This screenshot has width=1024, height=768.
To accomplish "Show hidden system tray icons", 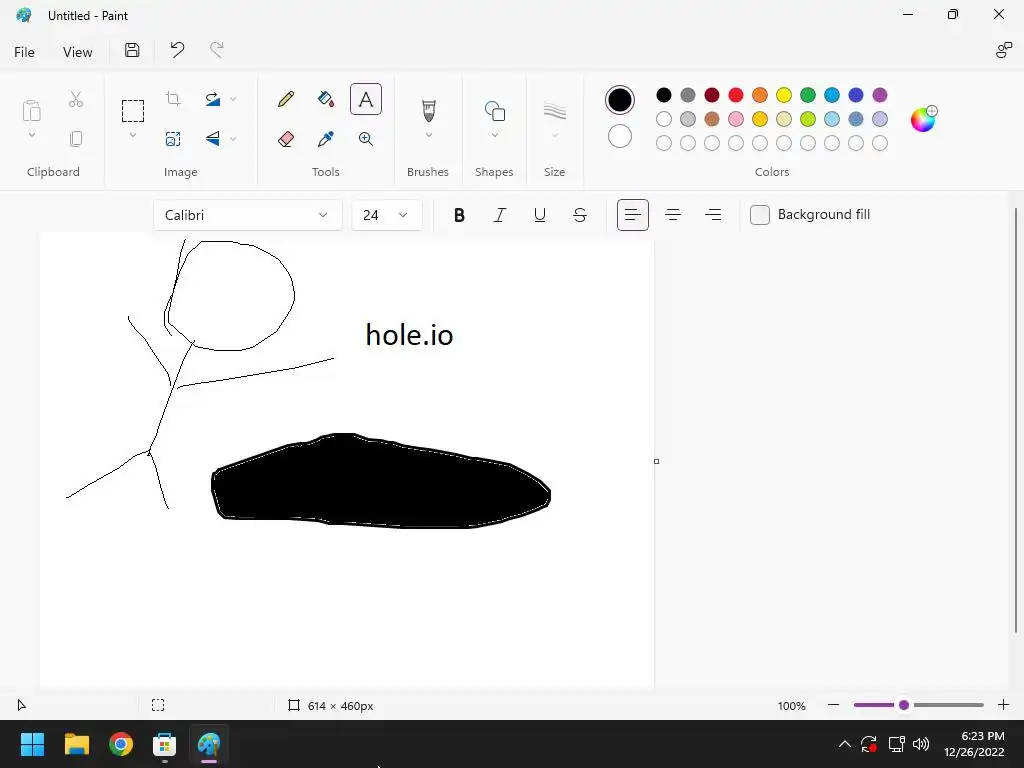I will (x=844, y=744).
